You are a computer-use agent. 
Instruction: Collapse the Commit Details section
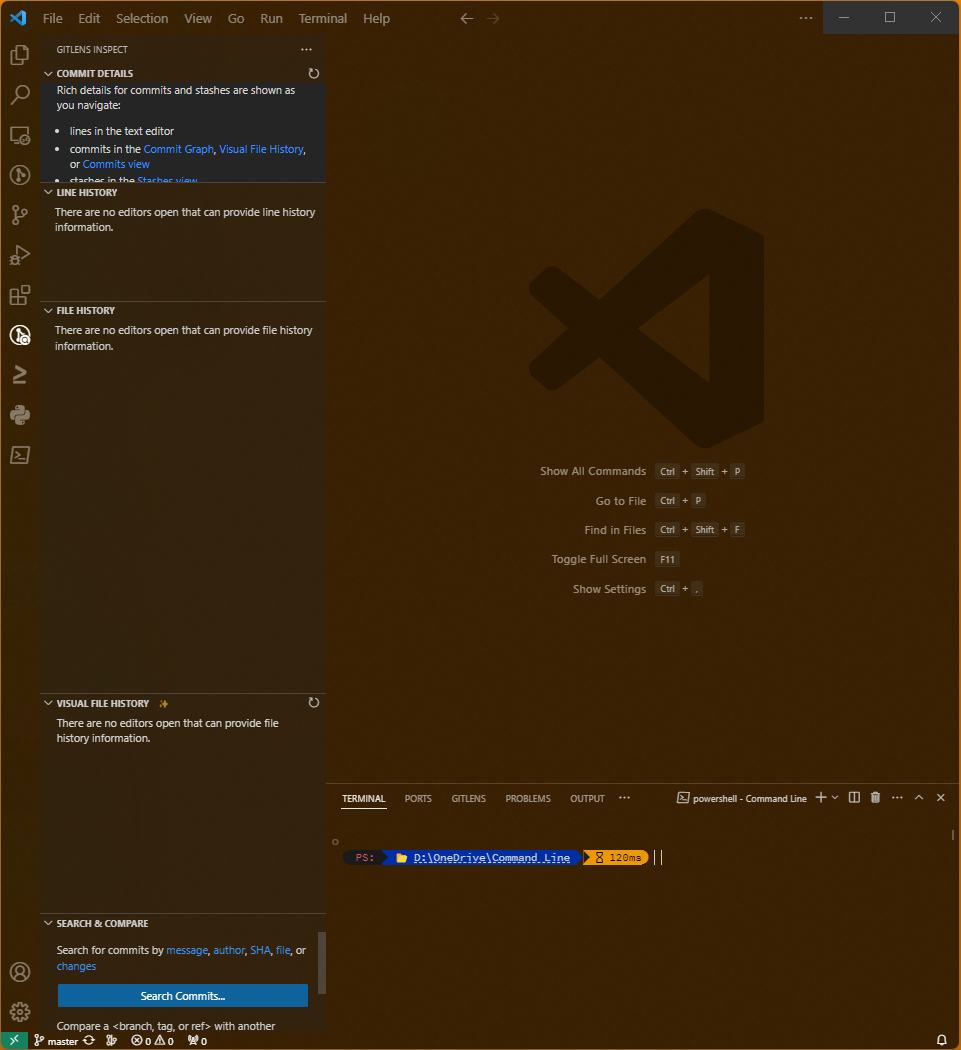point(47,73)
